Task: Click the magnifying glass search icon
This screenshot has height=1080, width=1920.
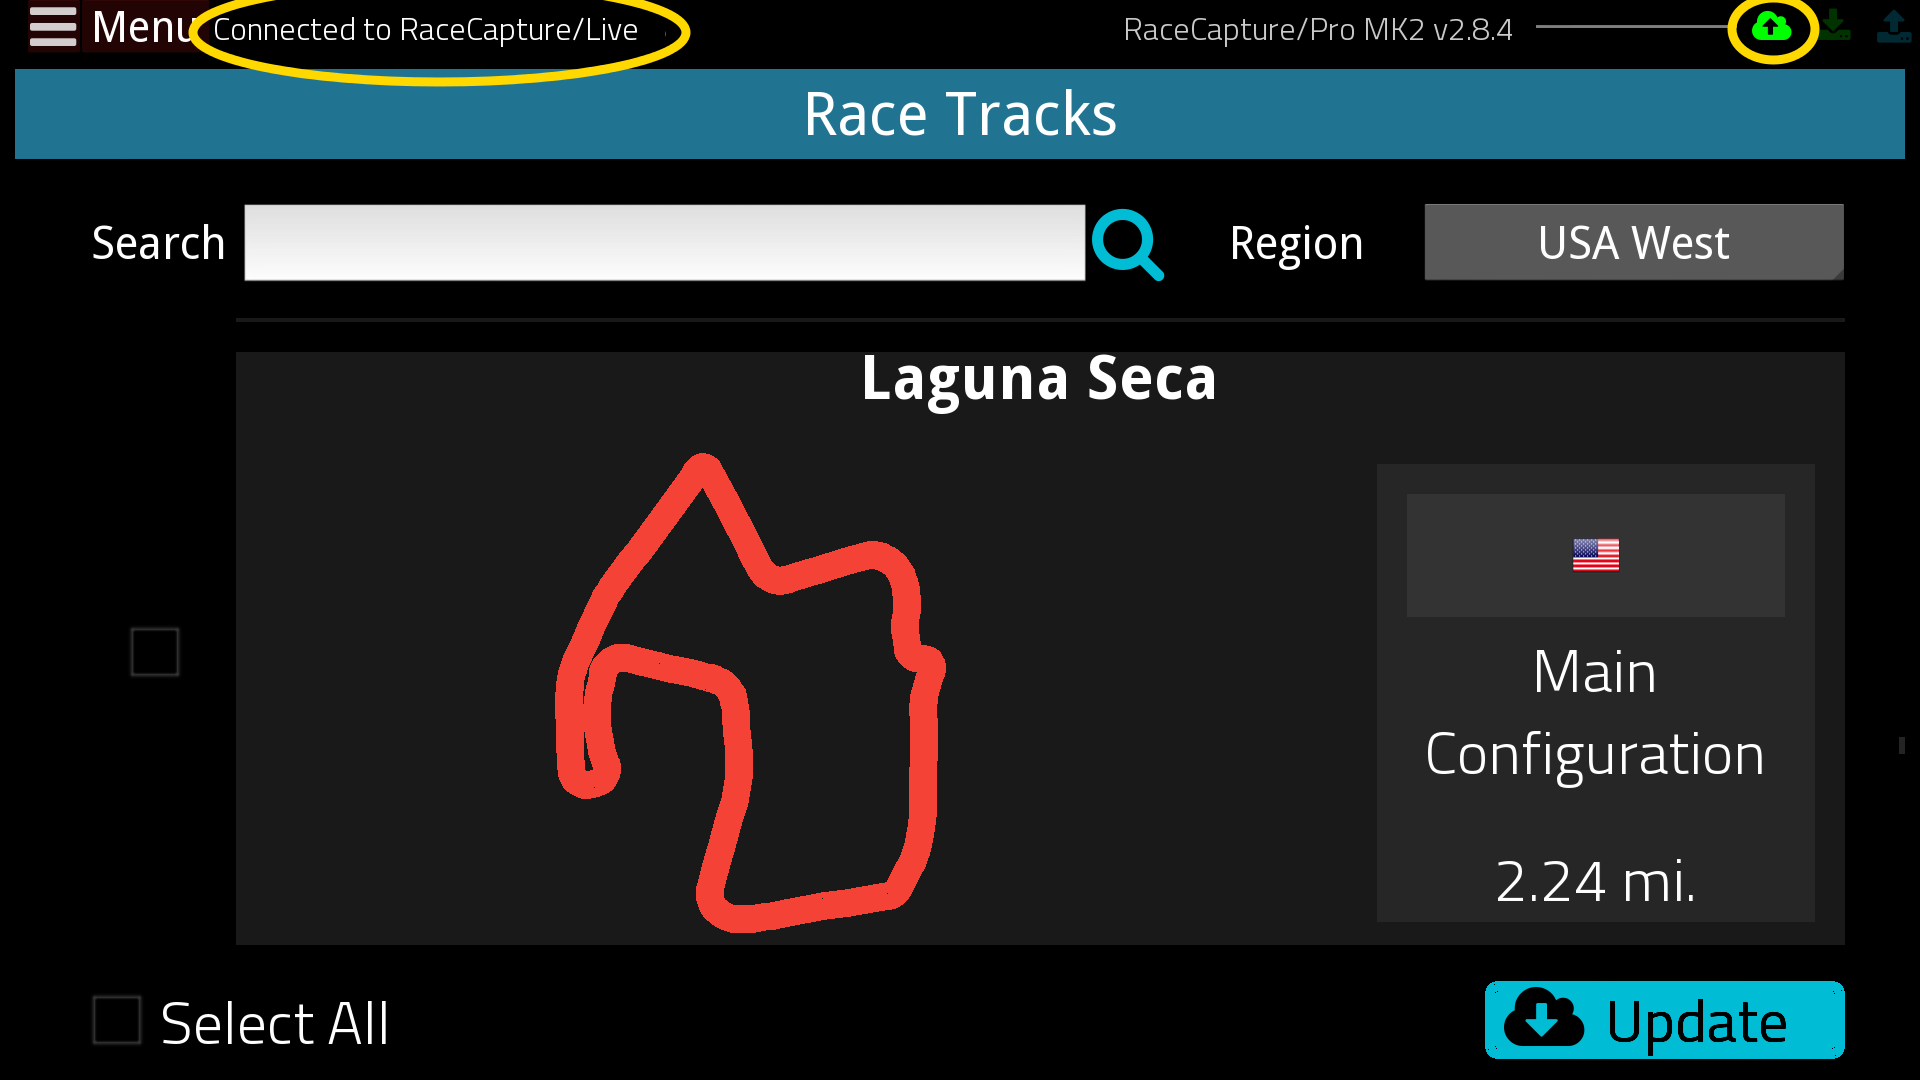Action: tap(1128, 244)
